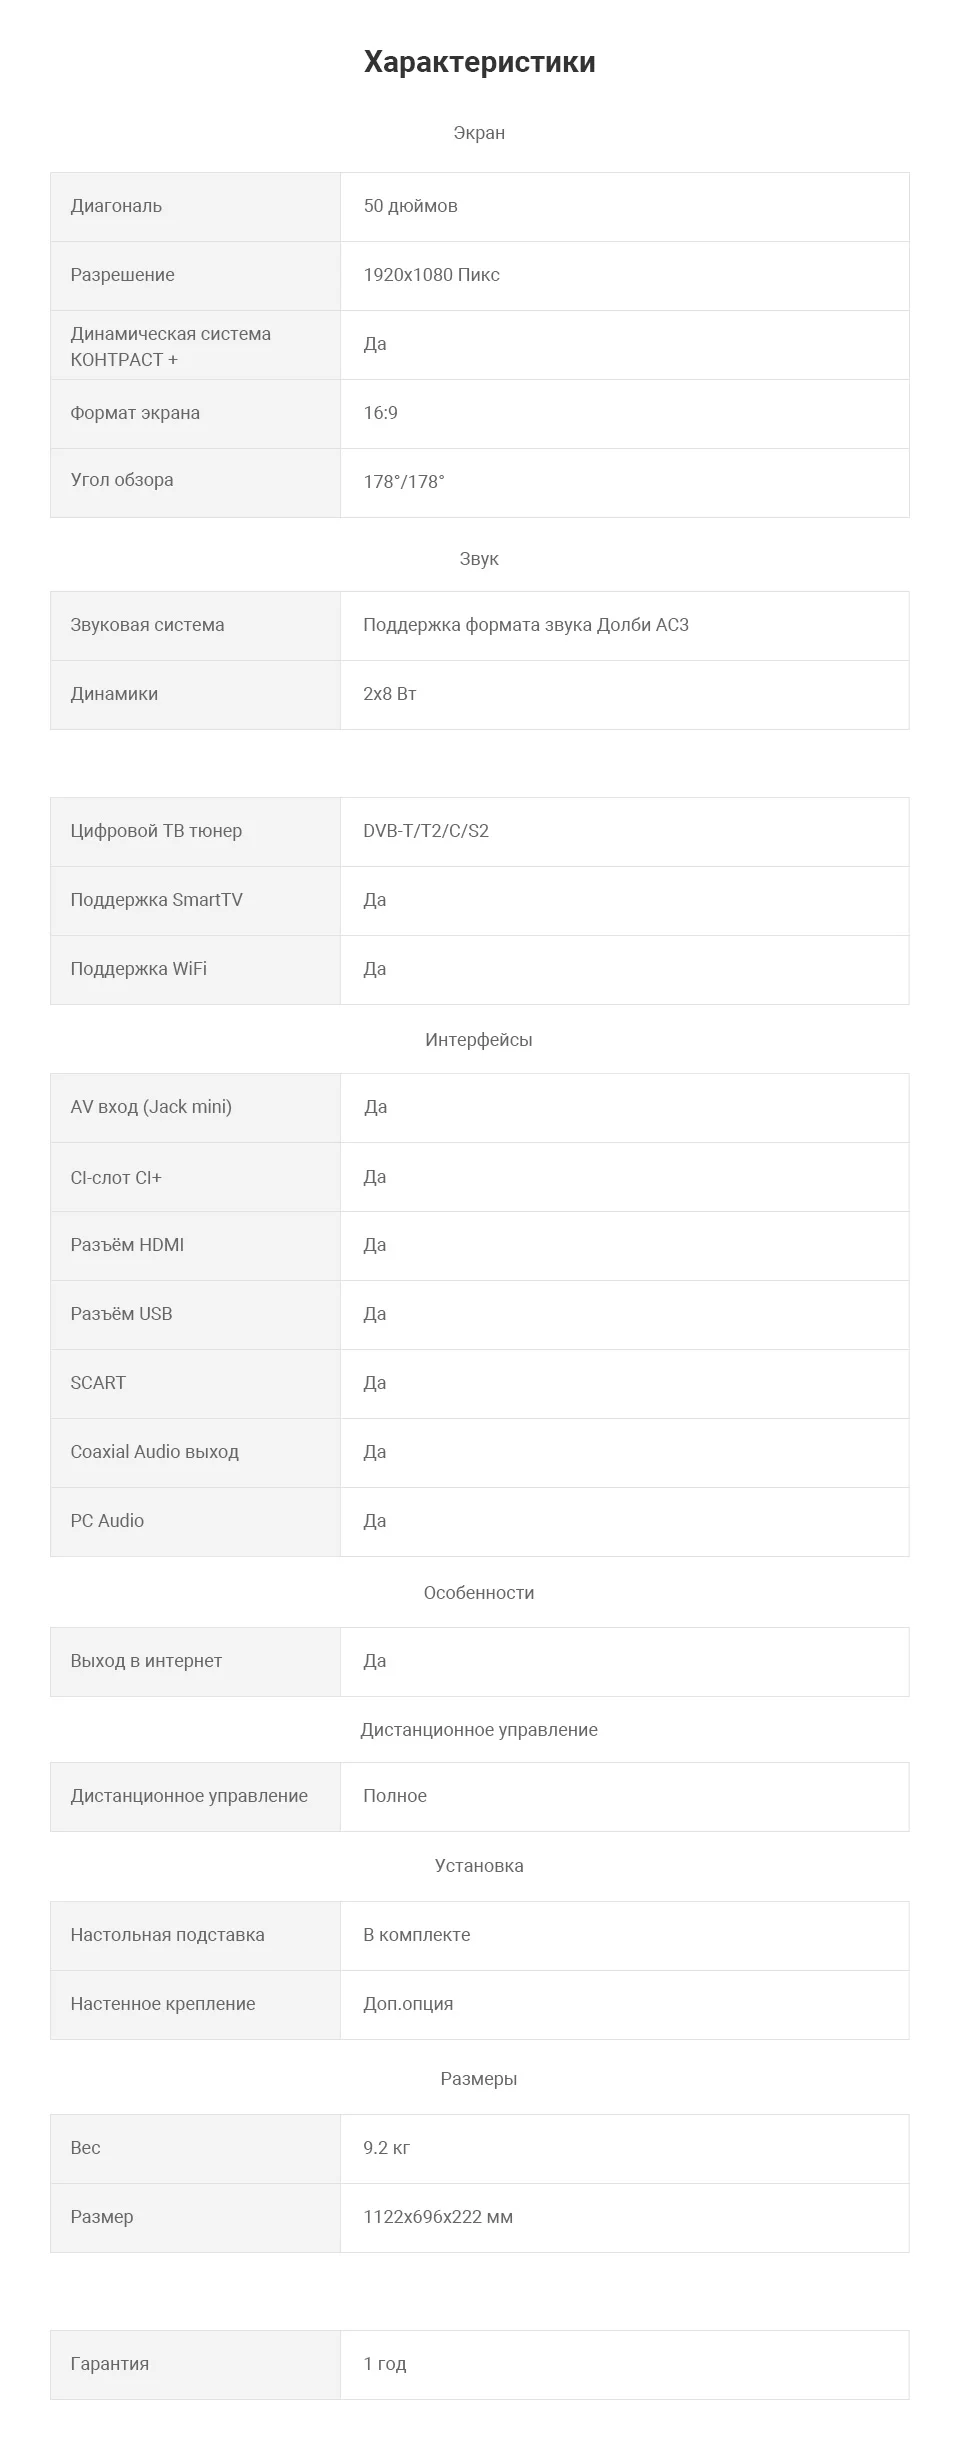Click the Полное remote control value

[395, 1796]
